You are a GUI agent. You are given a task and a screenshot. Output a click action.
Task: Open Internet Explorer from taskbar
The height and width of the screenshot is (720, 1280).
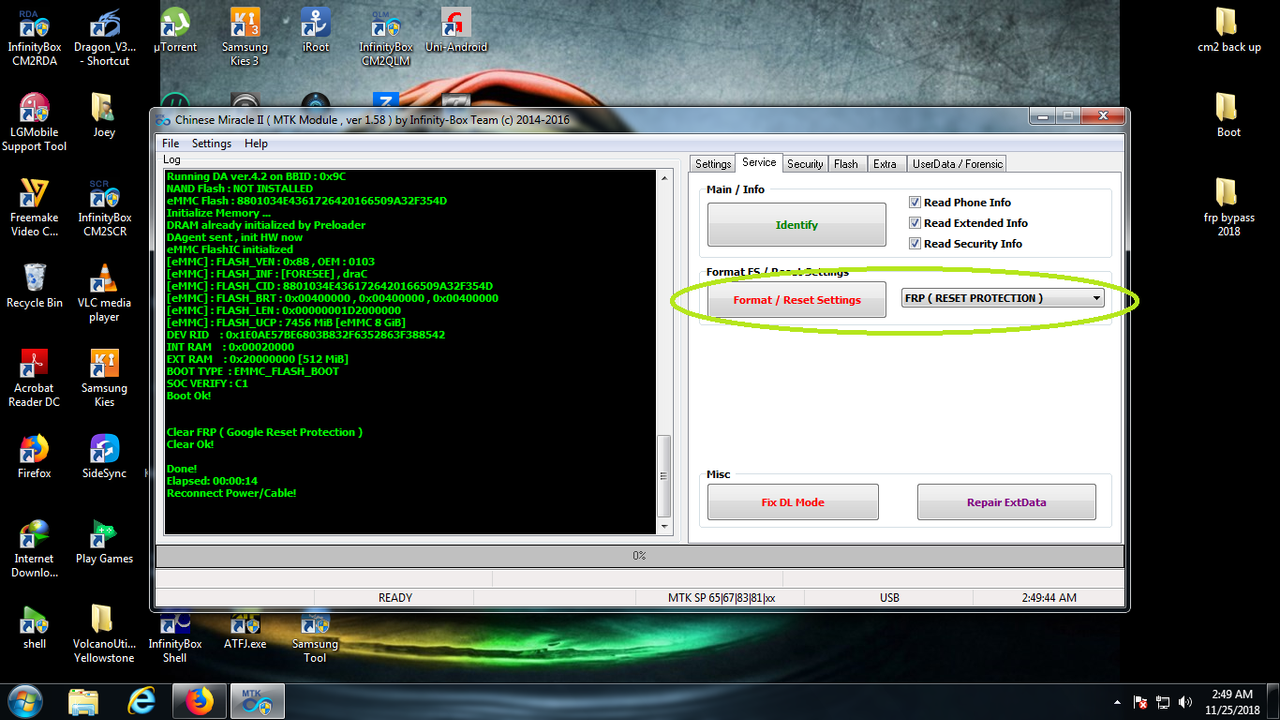(x=141, y=702)
